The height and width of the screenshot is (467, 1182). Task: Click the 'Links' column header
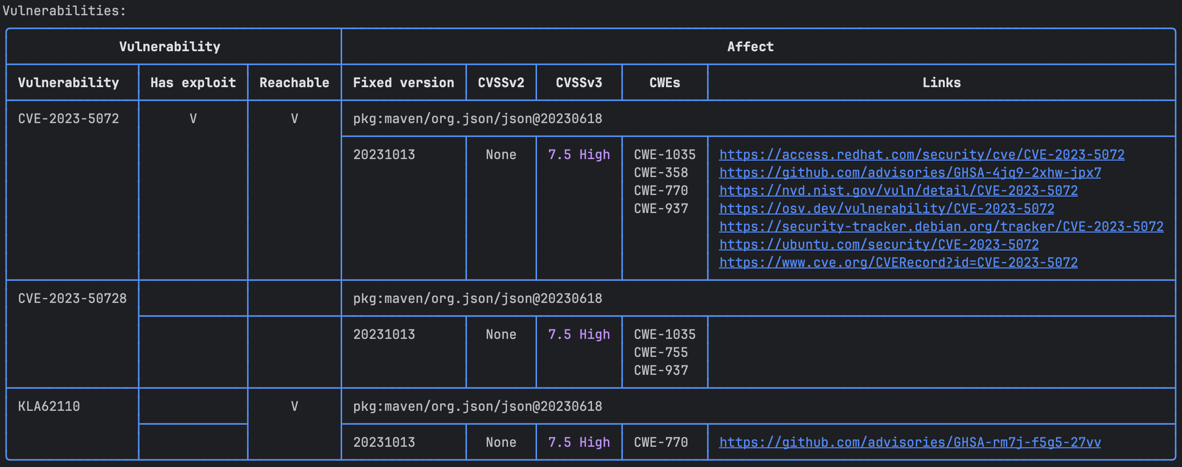(x=942, y=83)
